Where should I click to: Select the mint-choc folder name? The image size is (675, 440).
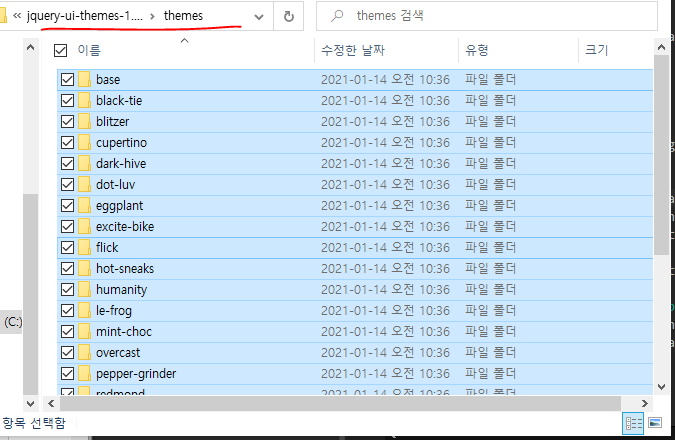click(124, 332)
